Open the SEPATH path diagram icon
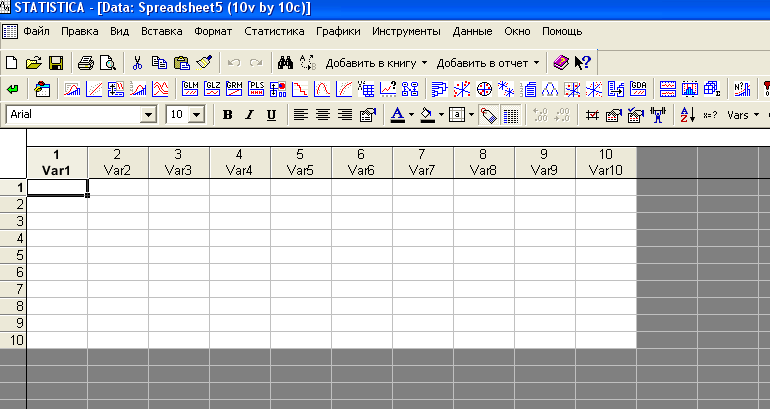This screenshot has height=409, width=770. [x=410, y=89]
